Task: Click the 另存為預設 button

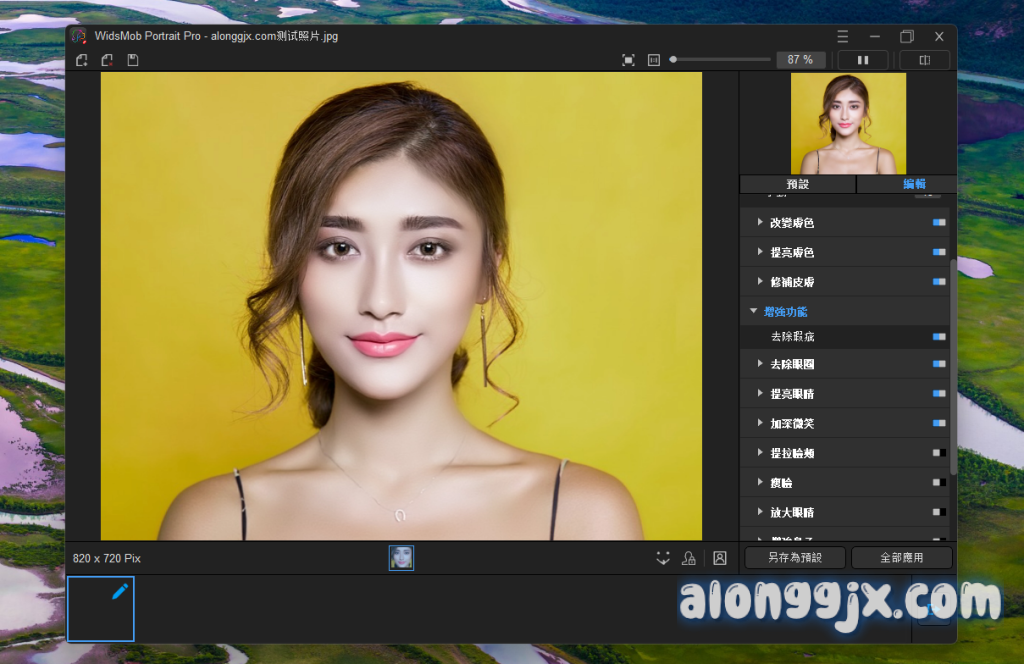Action: point(795,558)
